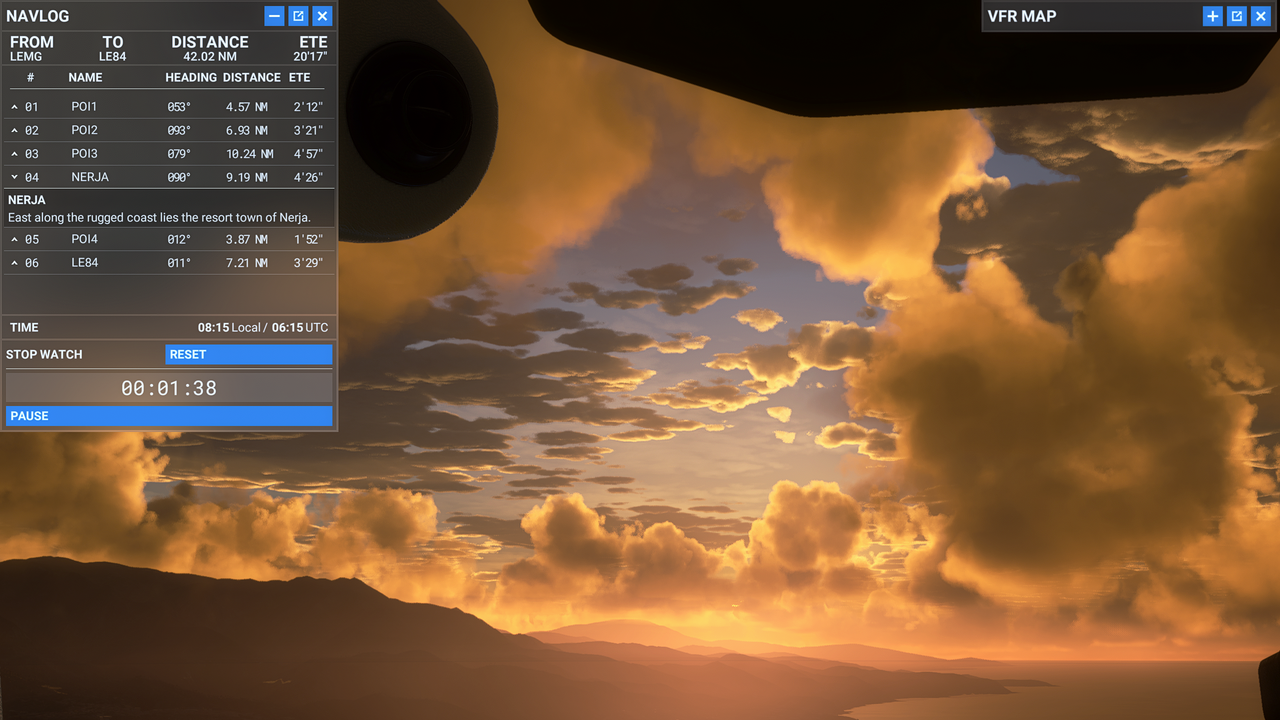Click the total distance 42.02 NM
Image resolution: width=1280 pixels, height=720 pixels.
pyautogui.click(x=210, y=57)
